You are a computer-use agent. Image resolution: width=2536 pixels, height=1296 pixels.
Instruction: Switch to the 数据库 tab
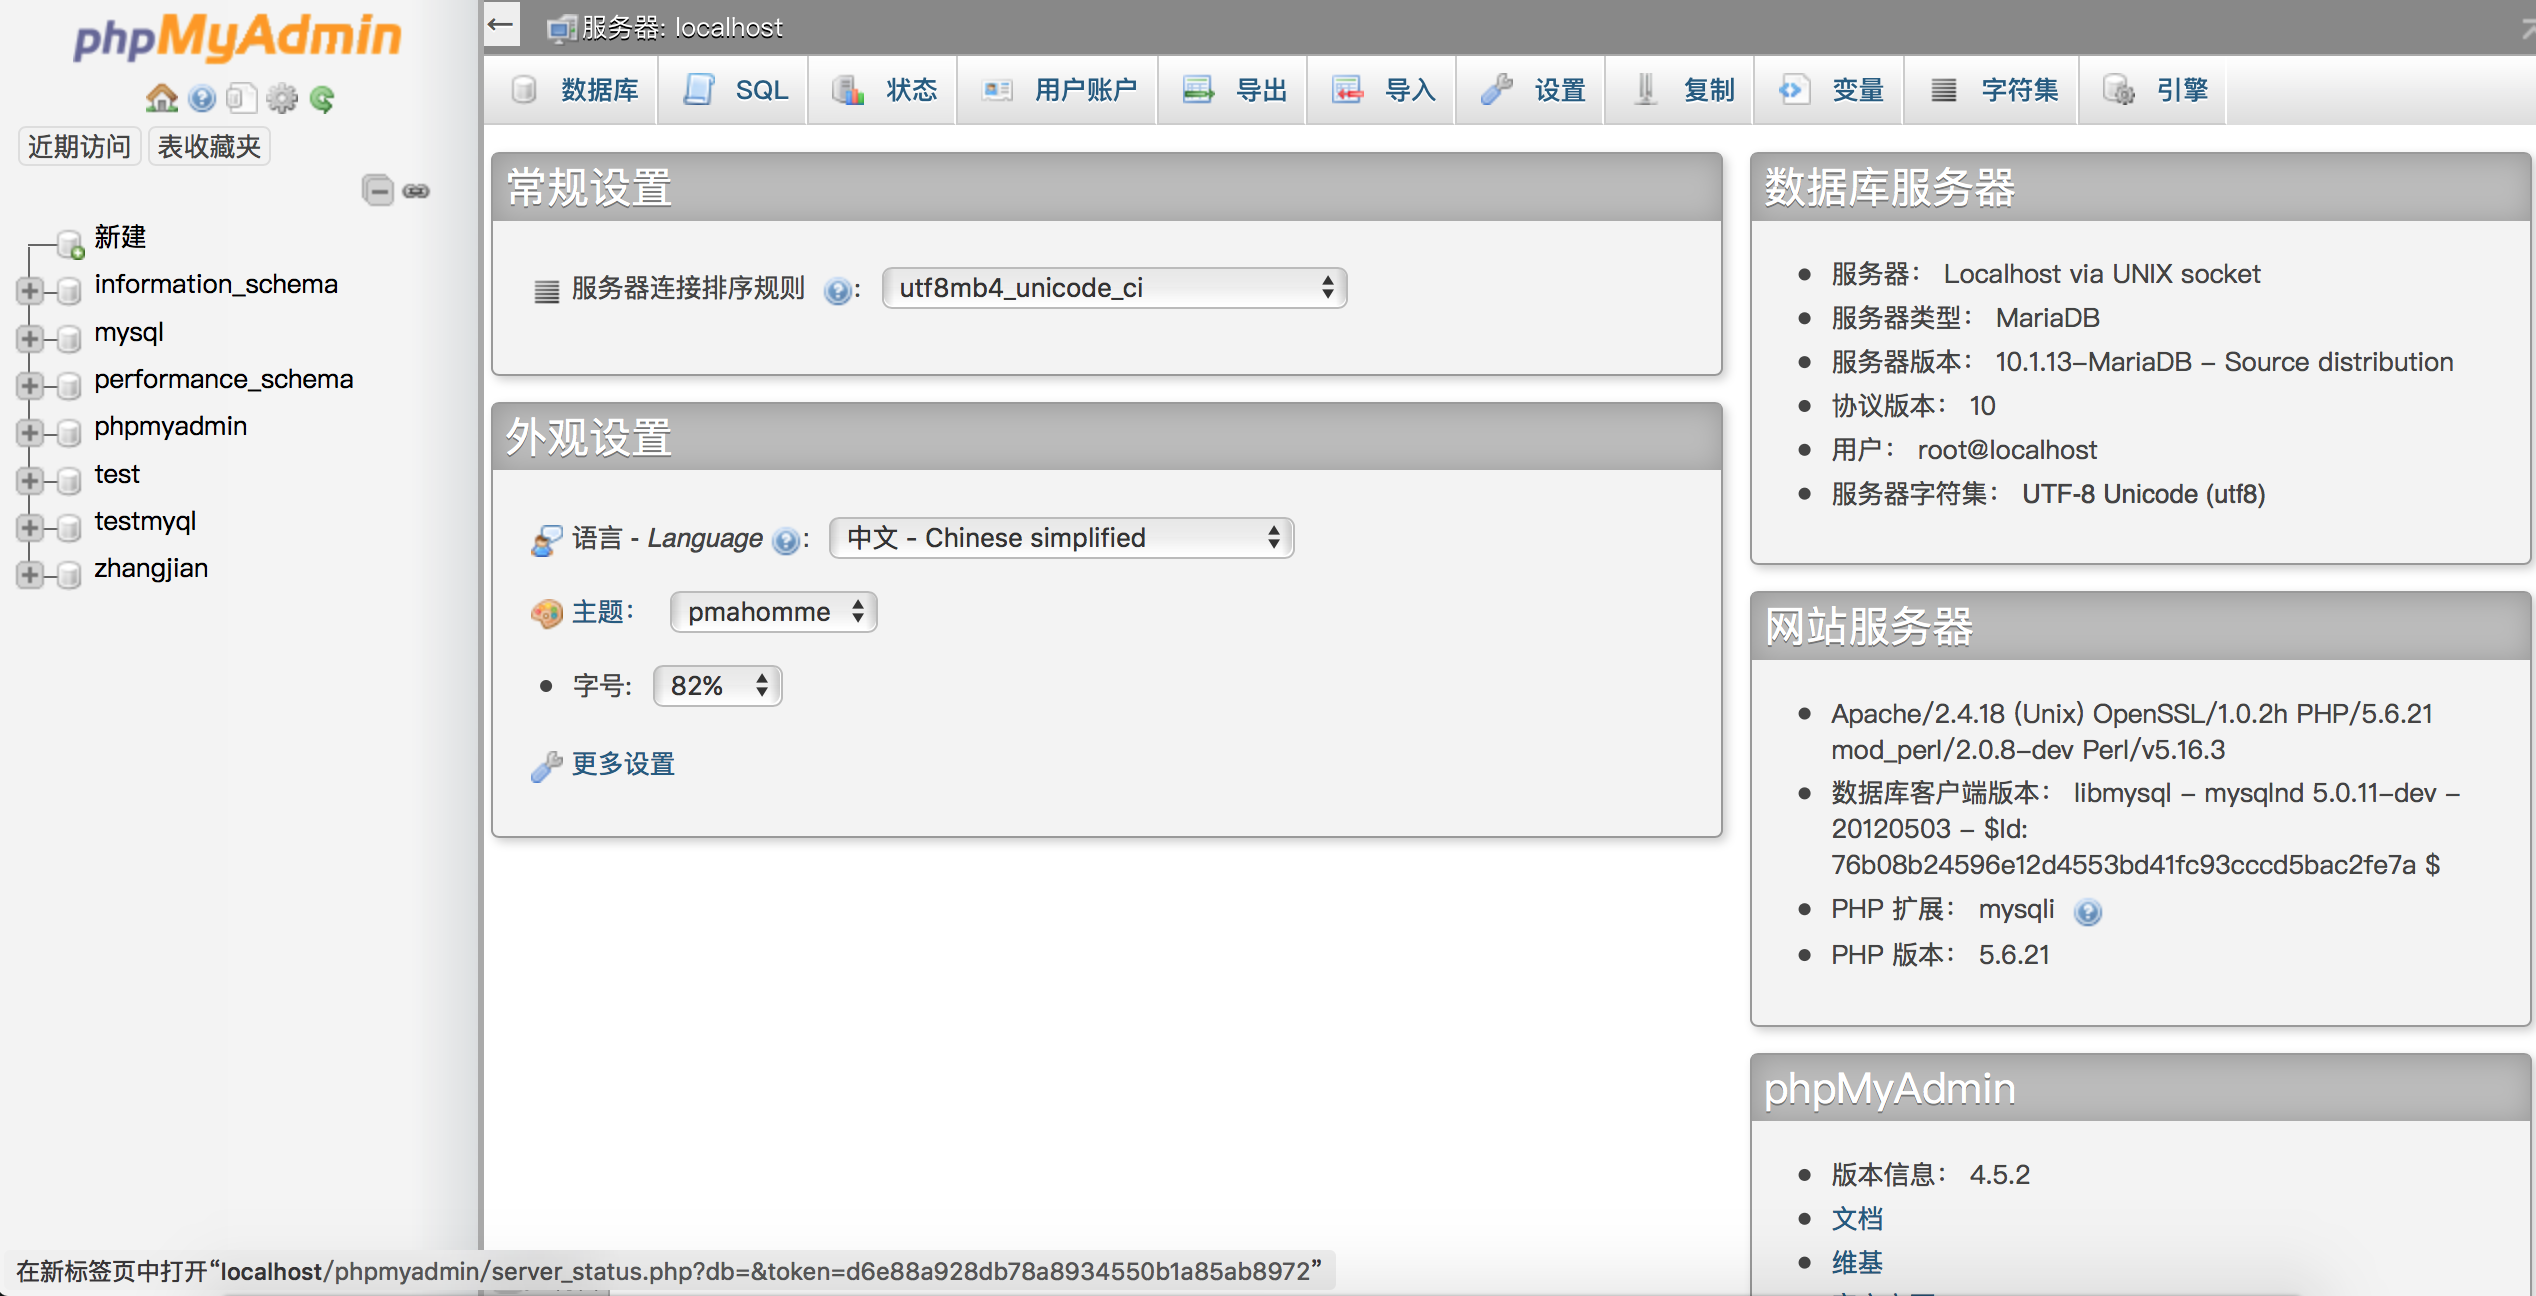(573, 90)
